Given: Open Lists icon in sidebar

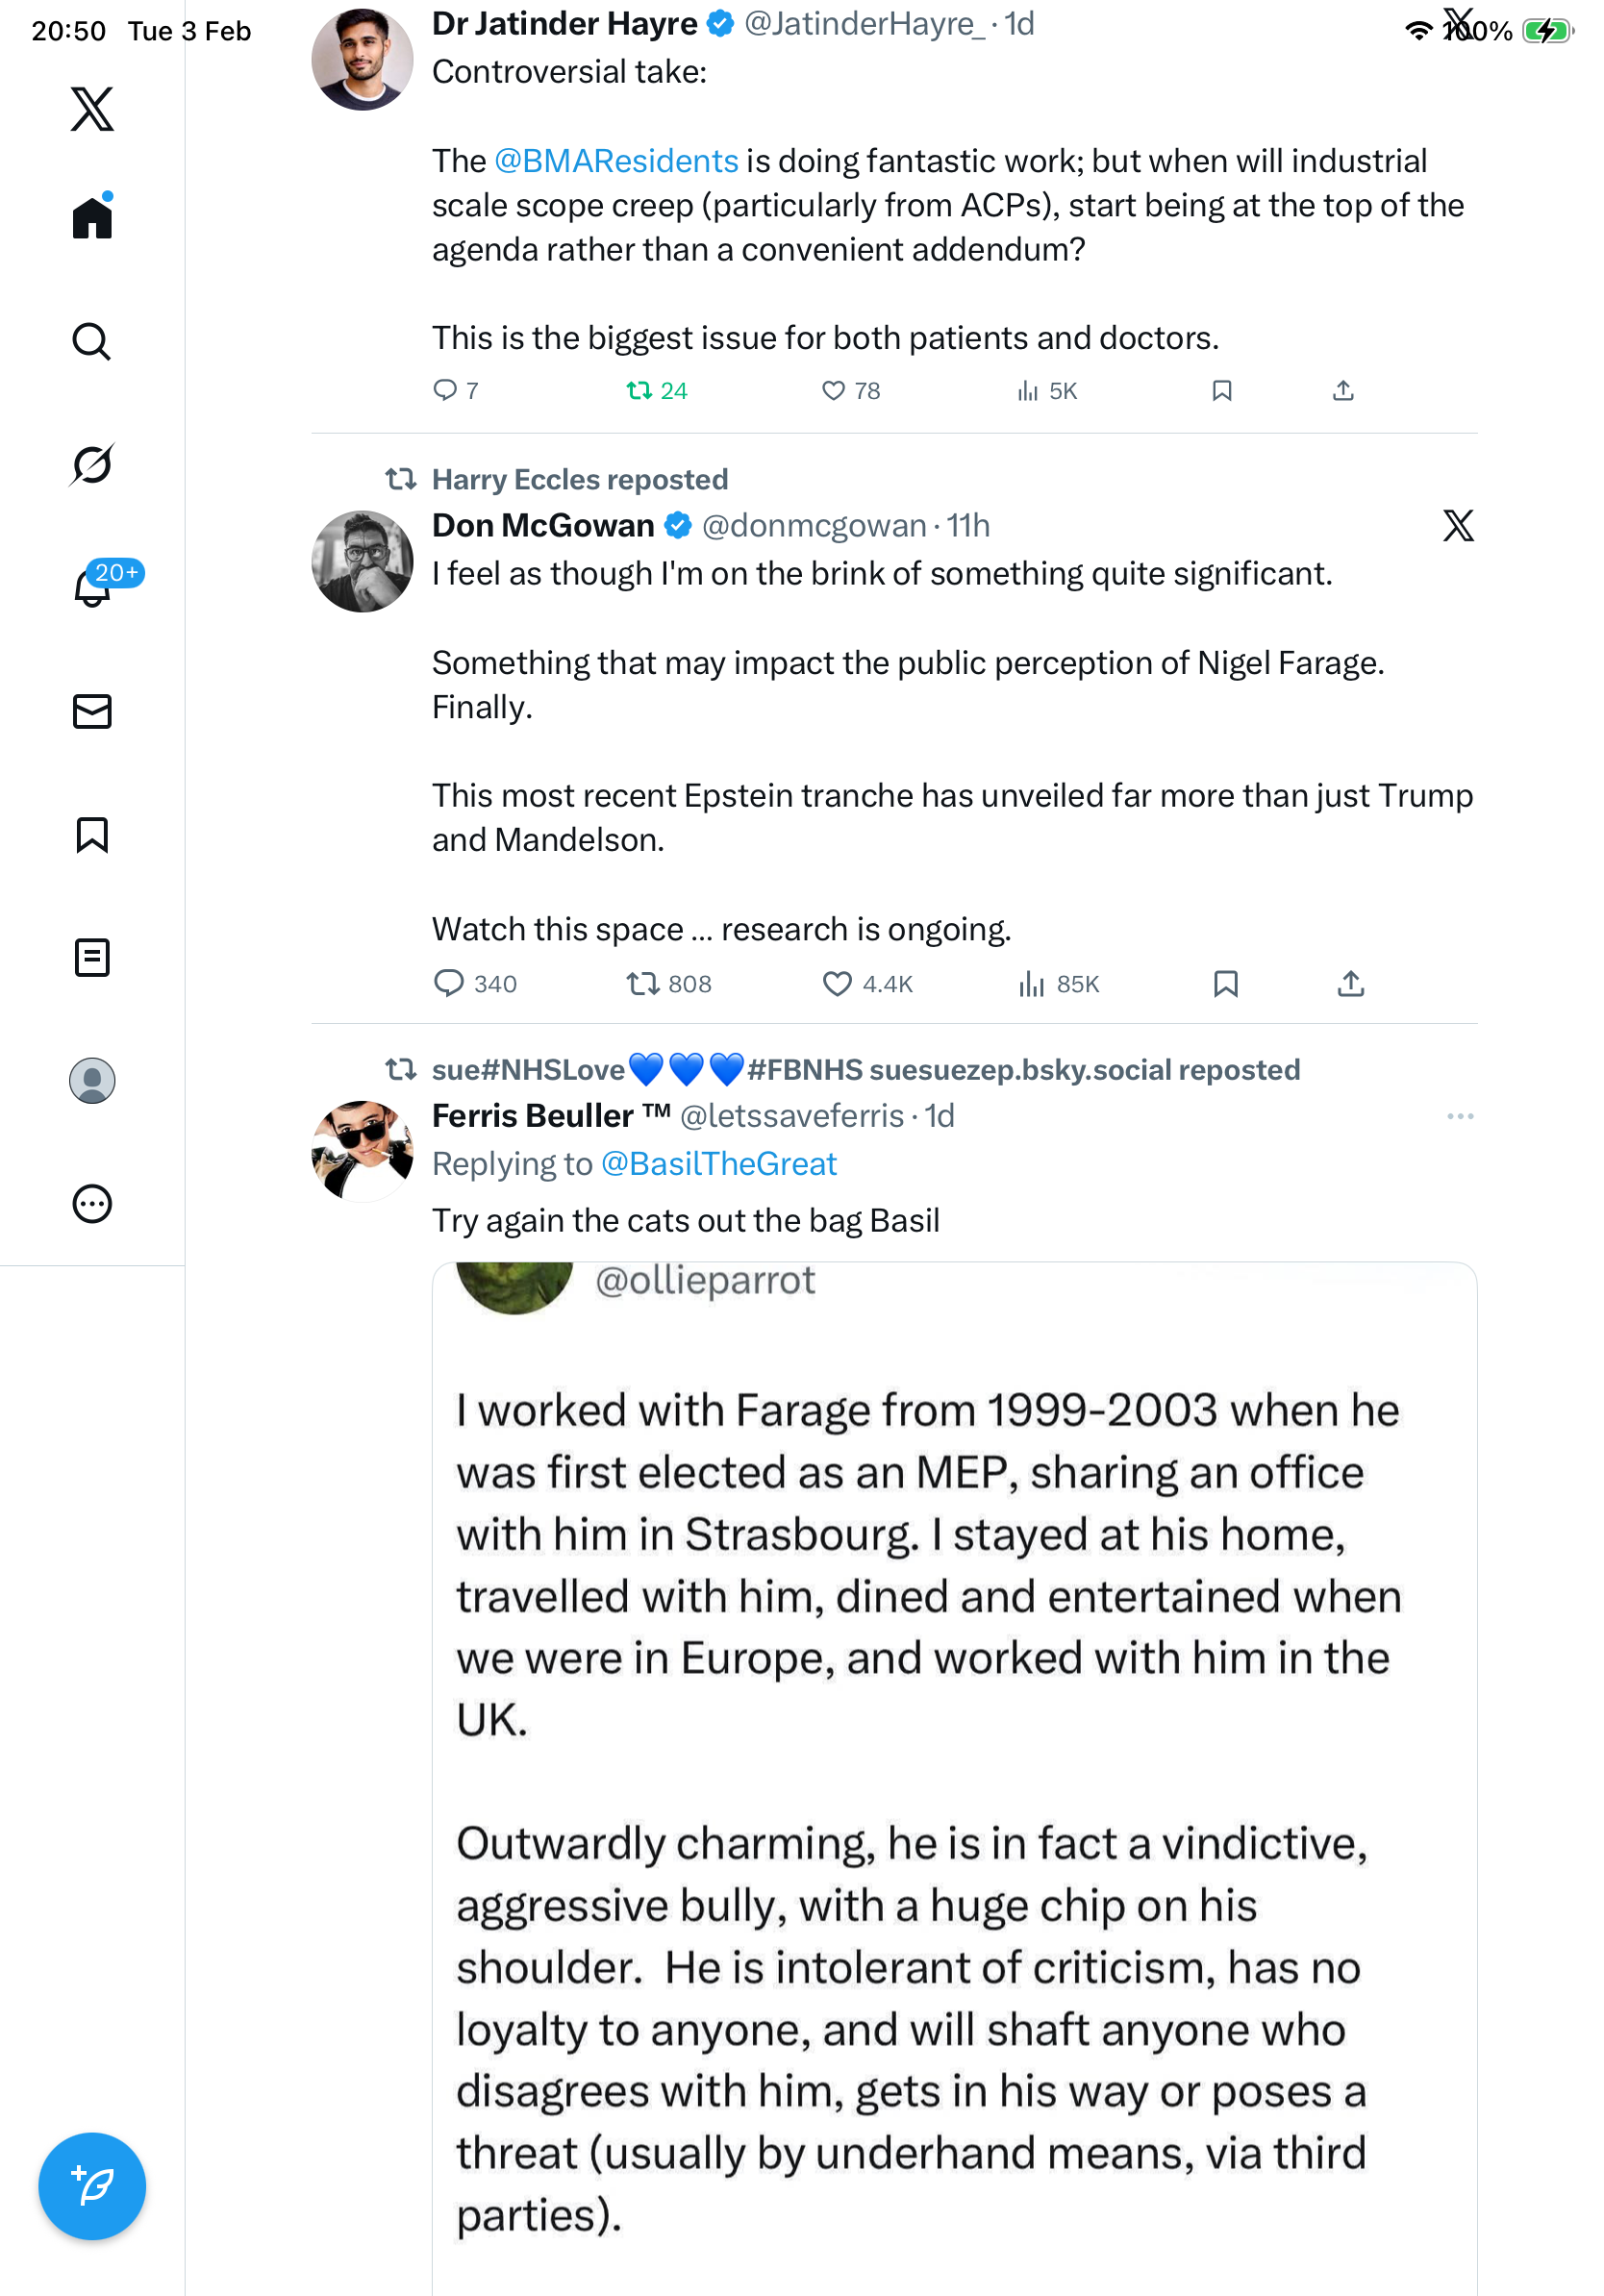Looking at the screenshot, I should (92, 957).
